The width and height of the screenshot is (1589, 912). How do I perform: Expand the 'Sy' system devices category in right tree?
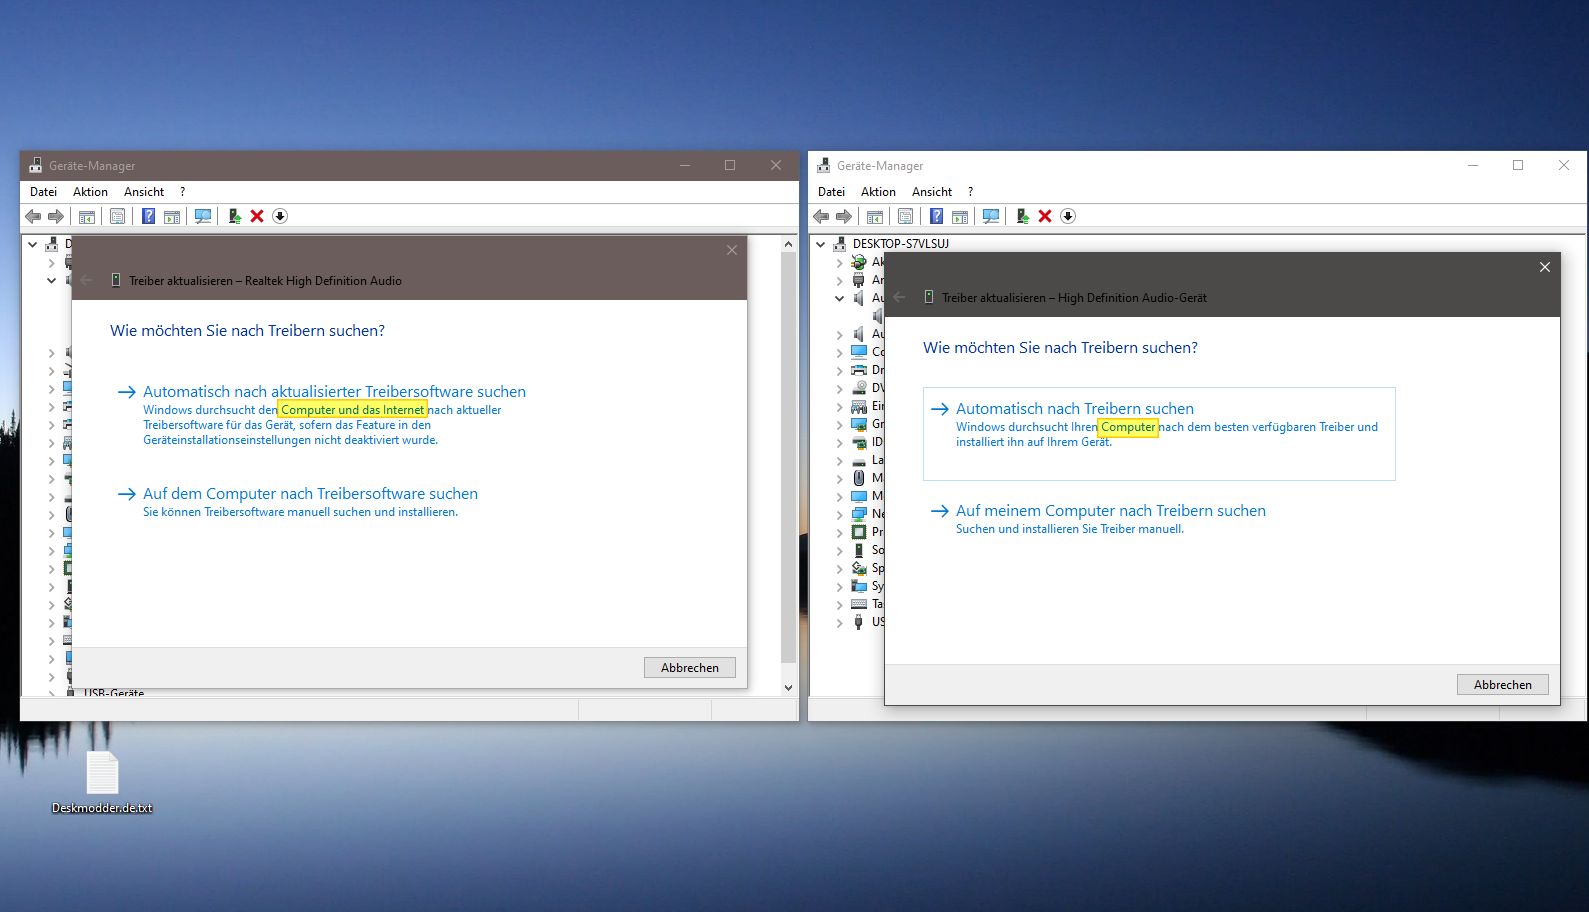(840, 586)
